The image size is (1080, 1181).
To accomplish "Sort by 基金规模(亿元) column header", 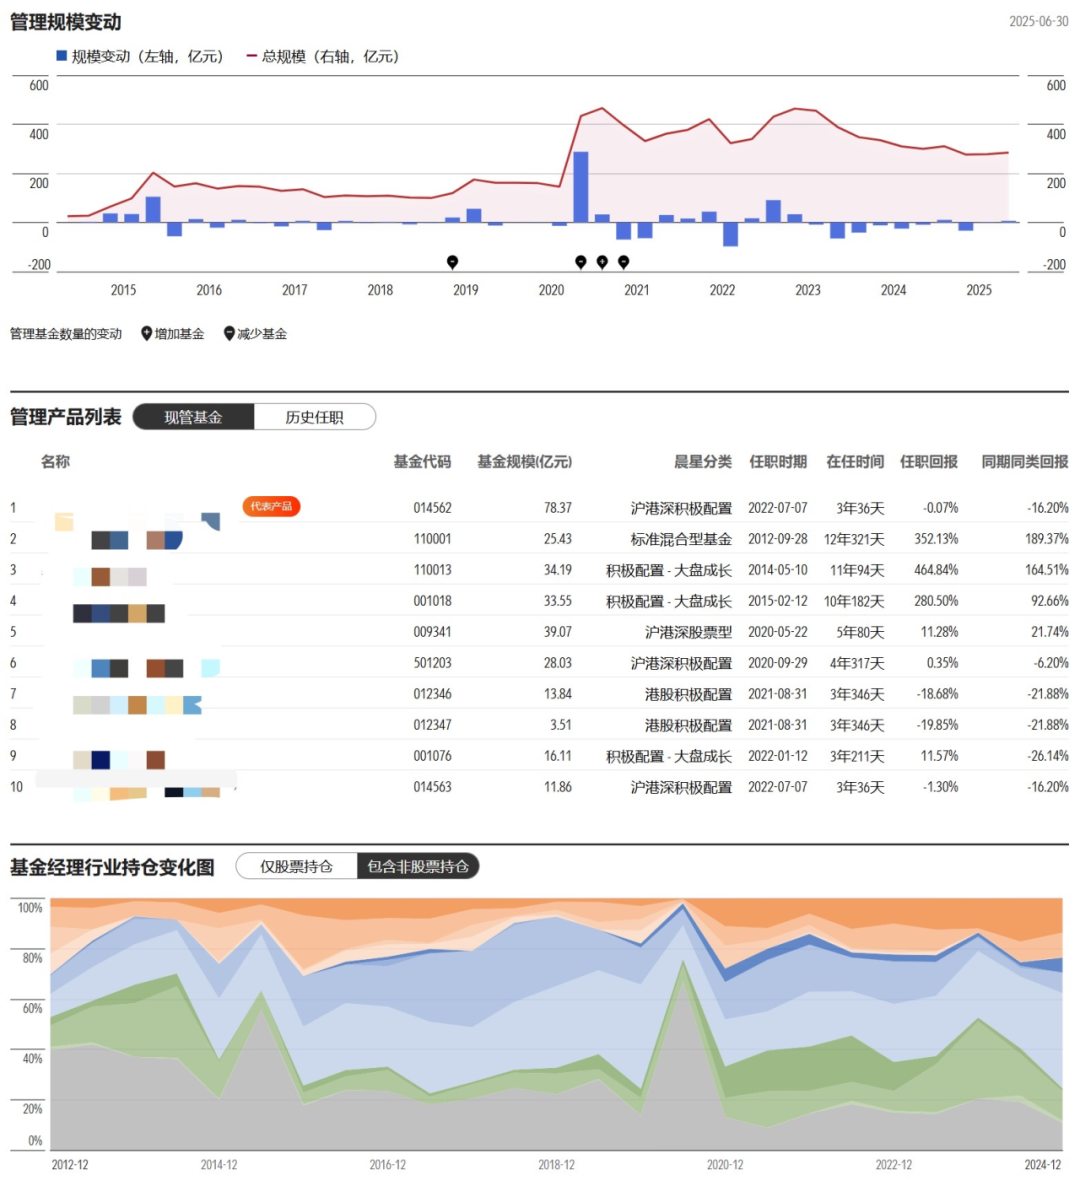I will click(x=524, y=462).
